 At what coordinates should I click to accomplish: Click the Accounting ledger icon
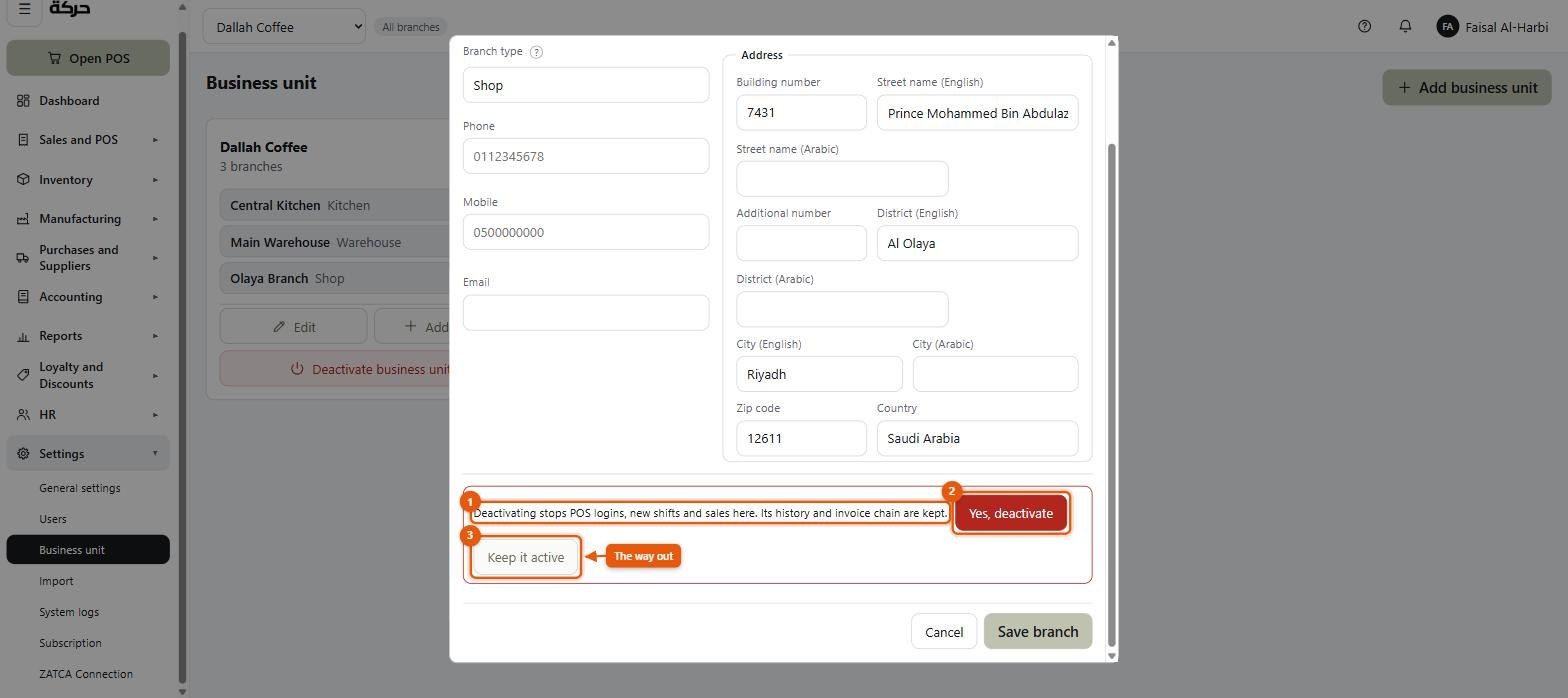23,297
